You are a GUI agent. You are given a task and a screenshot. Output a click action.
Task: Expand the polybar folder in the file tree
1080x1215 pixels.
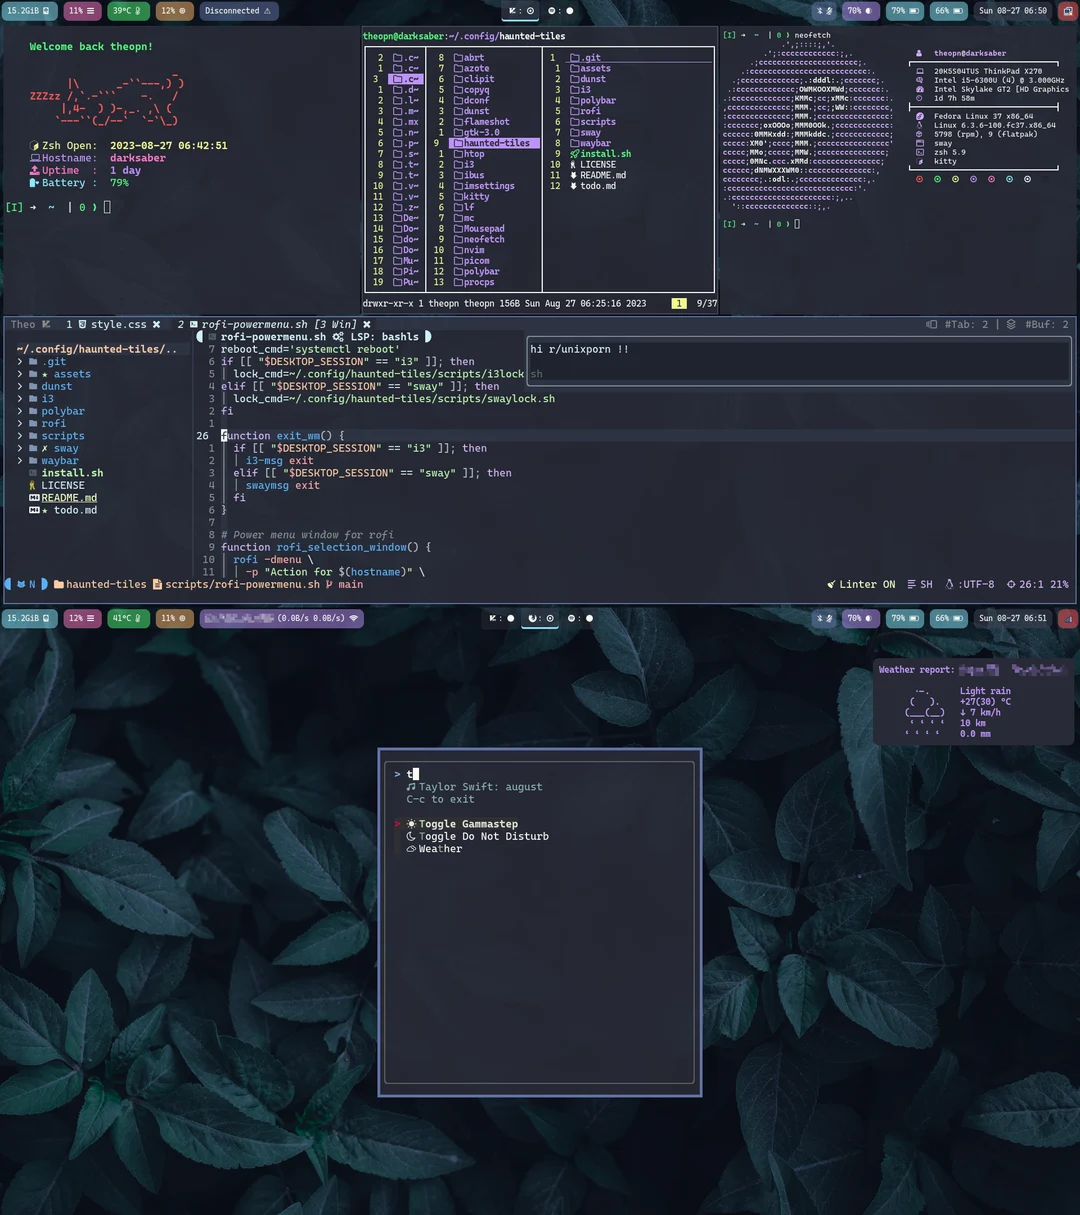pyautogui.click(x=63, y=410)
